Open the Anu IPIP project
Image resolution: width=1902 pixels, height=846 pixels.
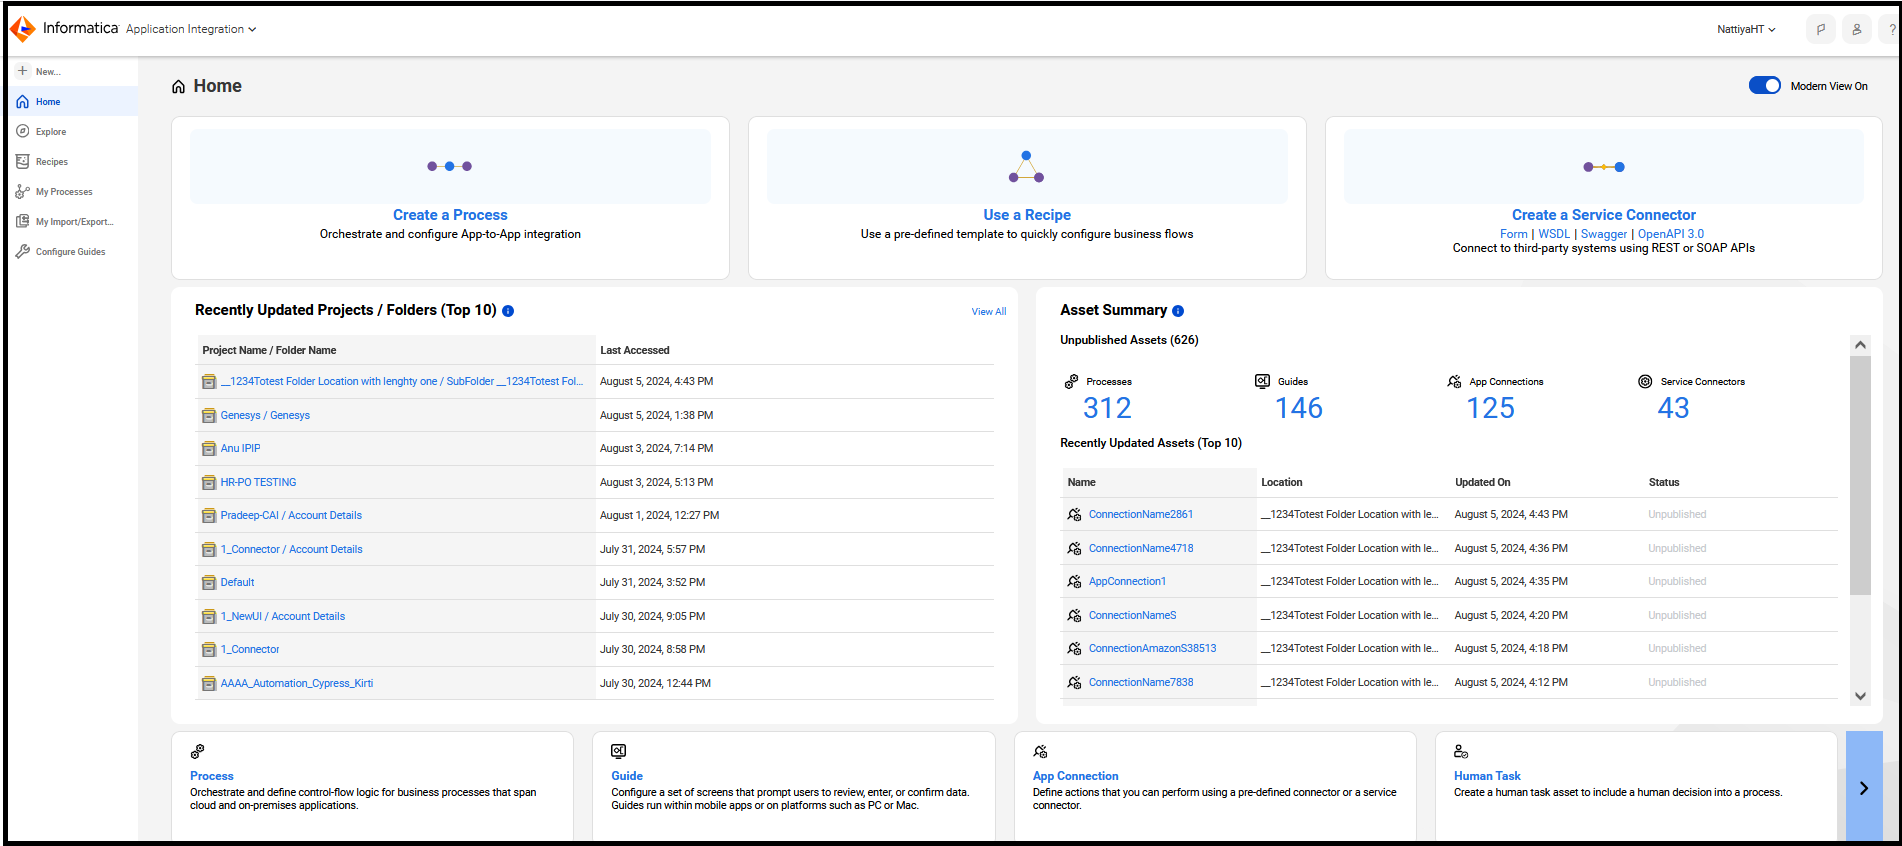(240, 448)
